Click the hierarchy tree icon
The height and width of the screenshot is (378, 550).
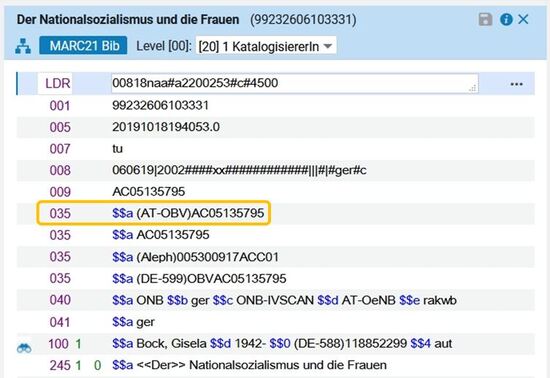23,46
